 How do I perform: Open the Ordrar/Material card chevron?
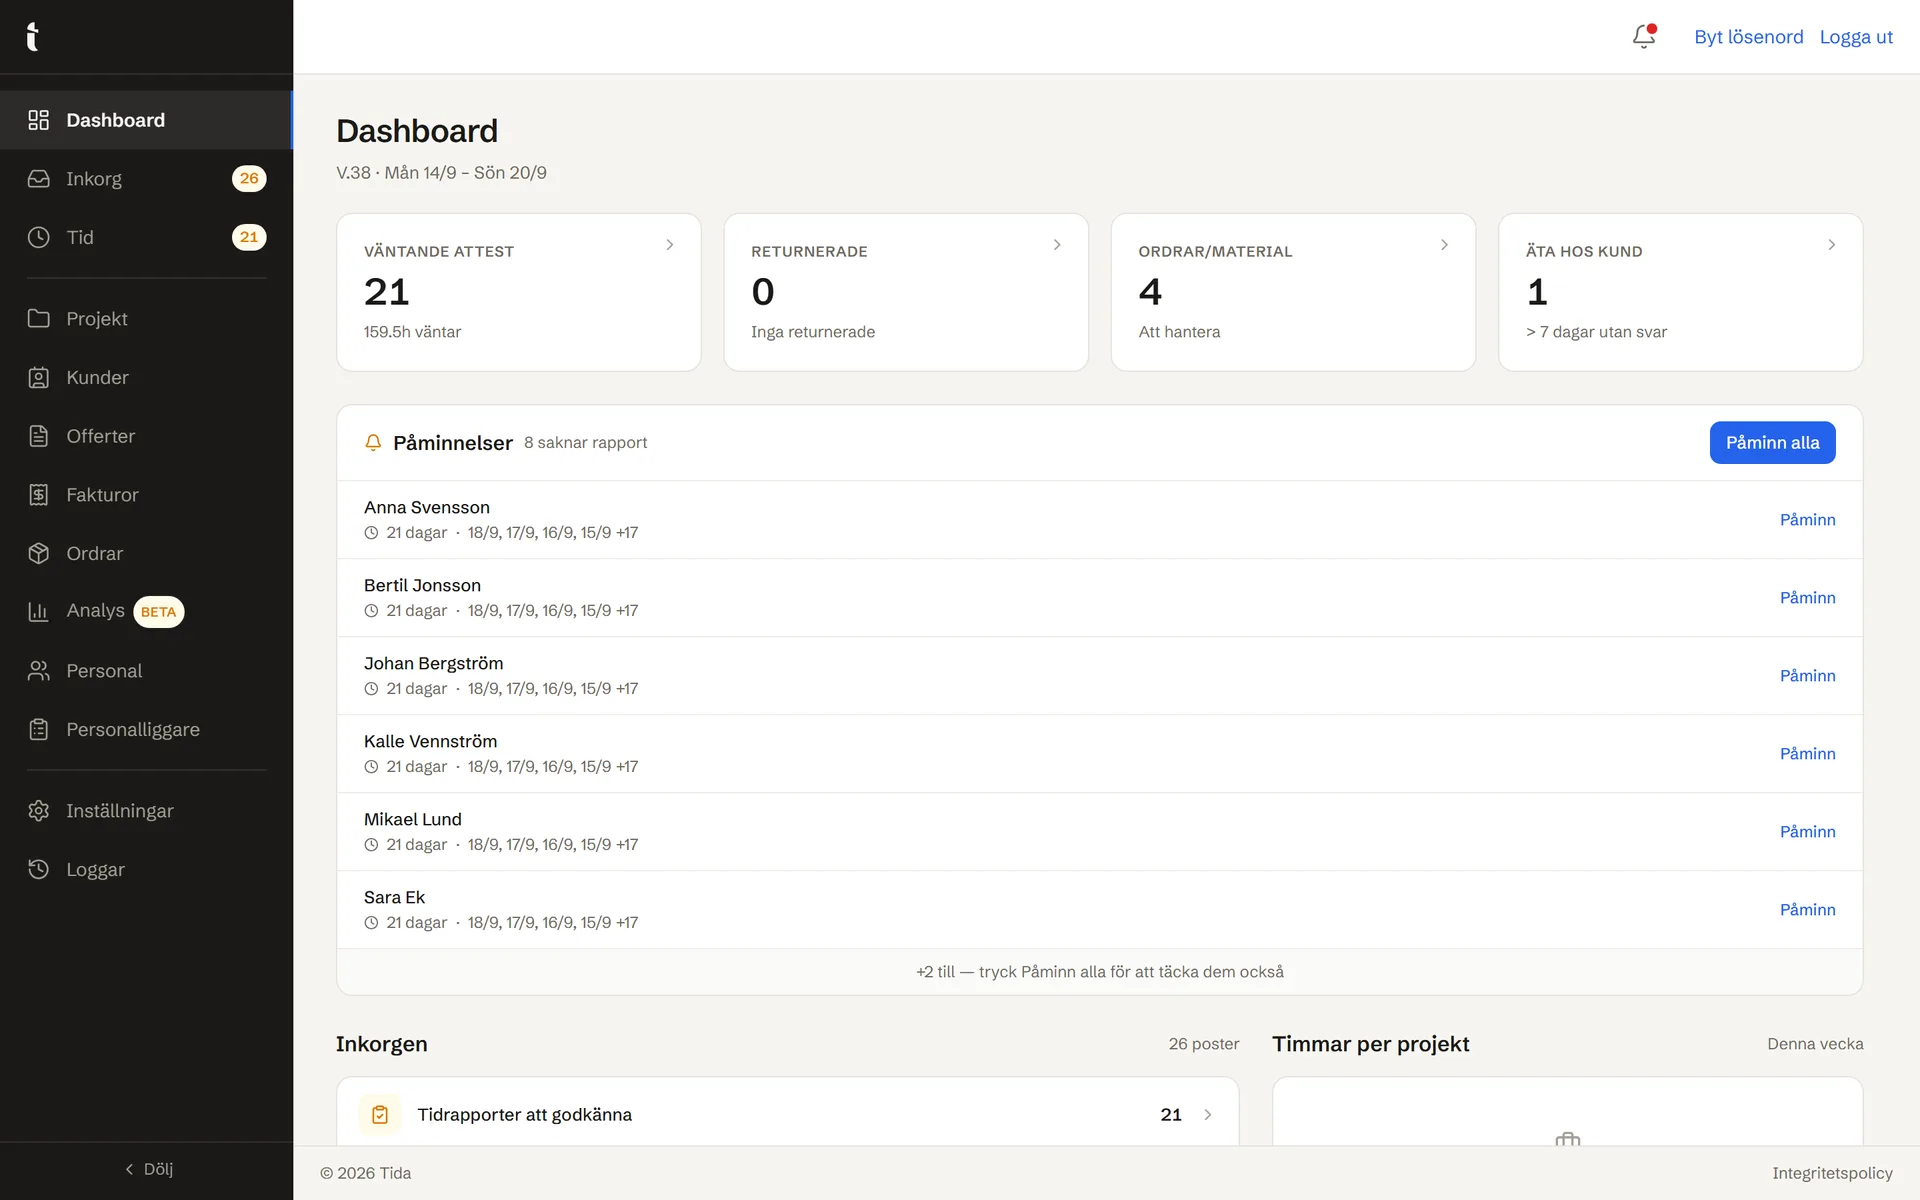coord(1444,245)
